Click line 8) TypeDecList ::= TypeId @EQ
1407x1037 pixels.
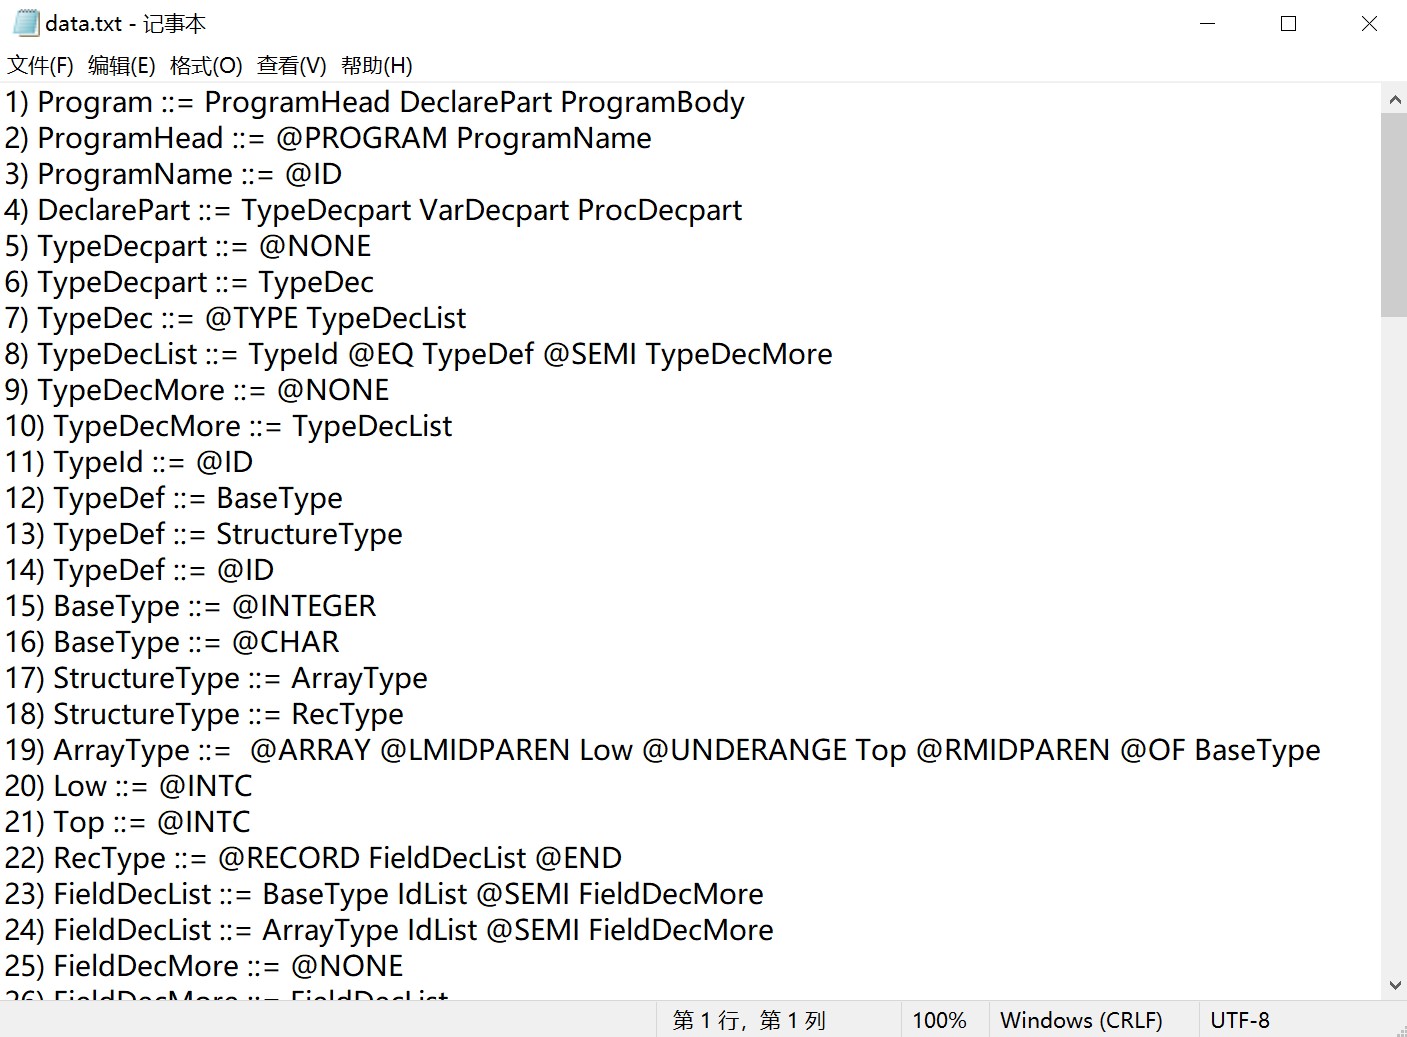tap(418, 354)
